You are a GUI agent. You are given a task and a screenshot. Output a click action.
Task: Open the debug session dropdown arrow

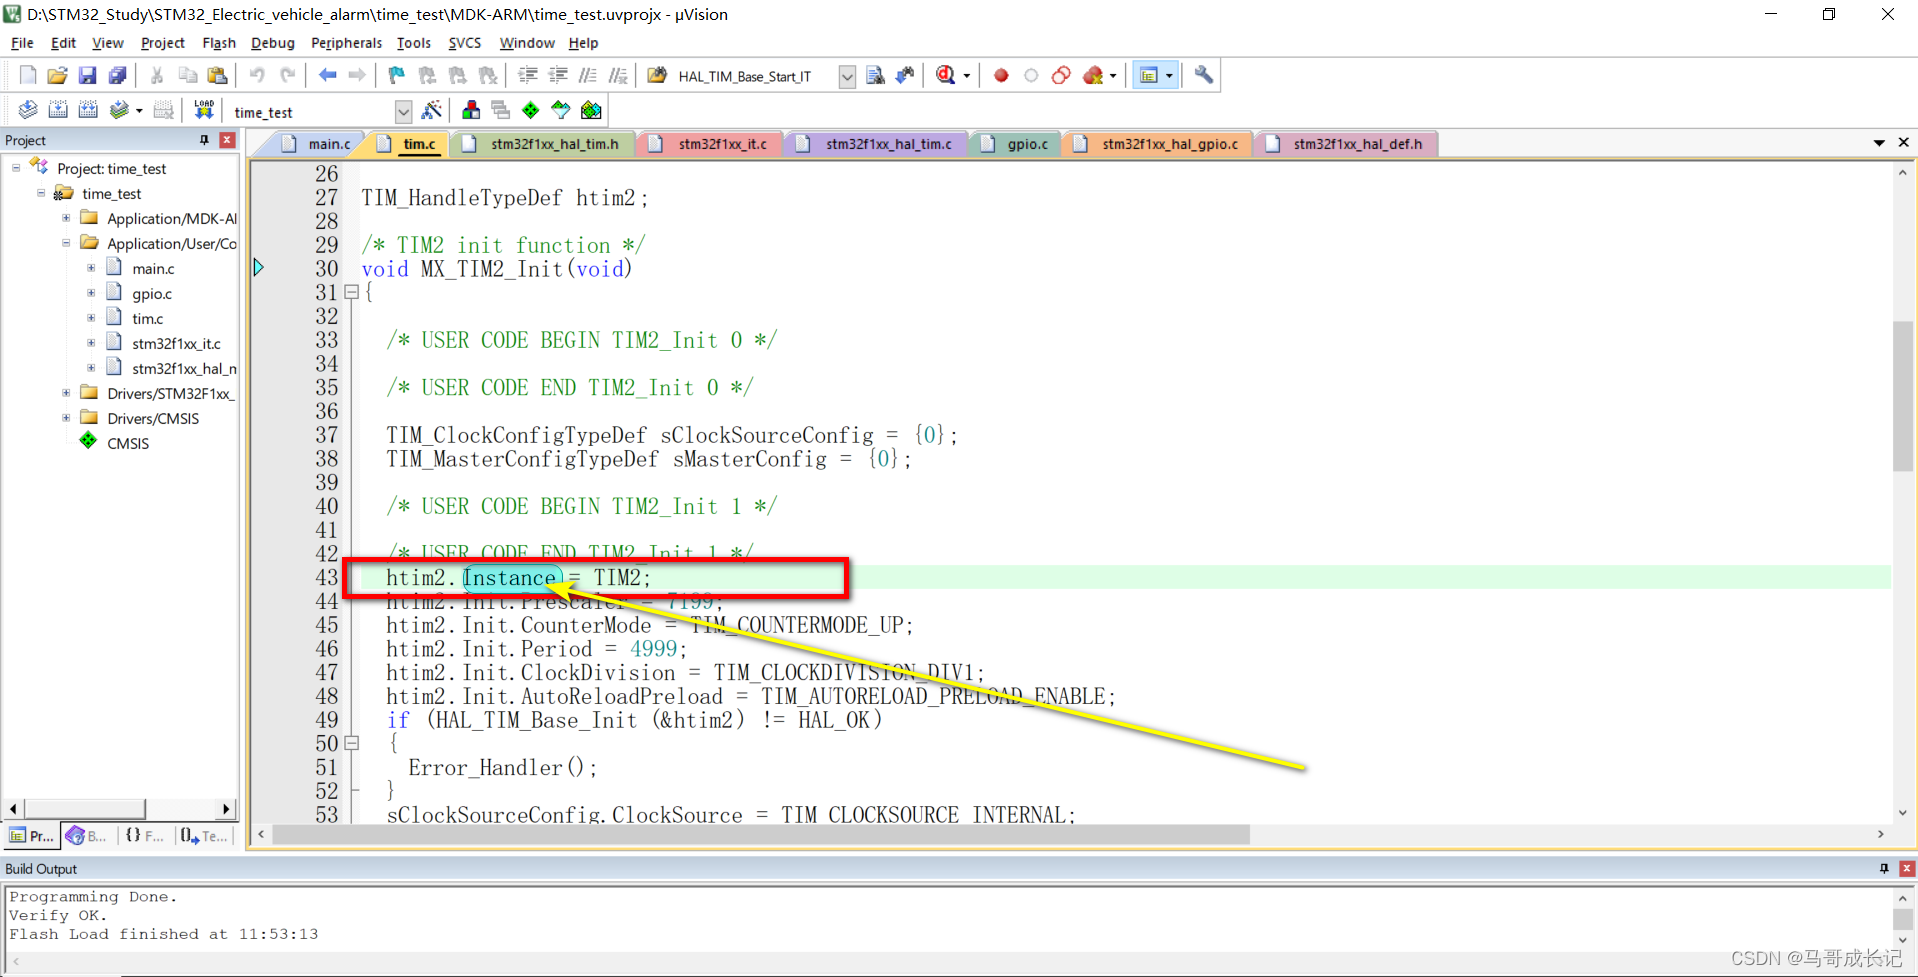pyautogui.click(x=966, y=76)
